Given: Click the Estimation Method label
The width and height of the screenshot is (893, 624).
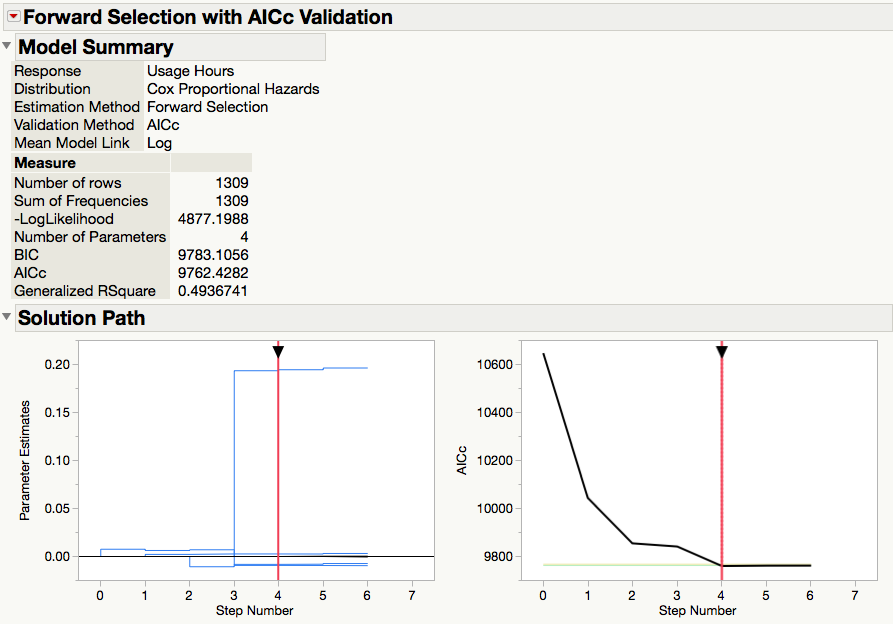Looking at the screenshot, I should click(x=77, y=107).
